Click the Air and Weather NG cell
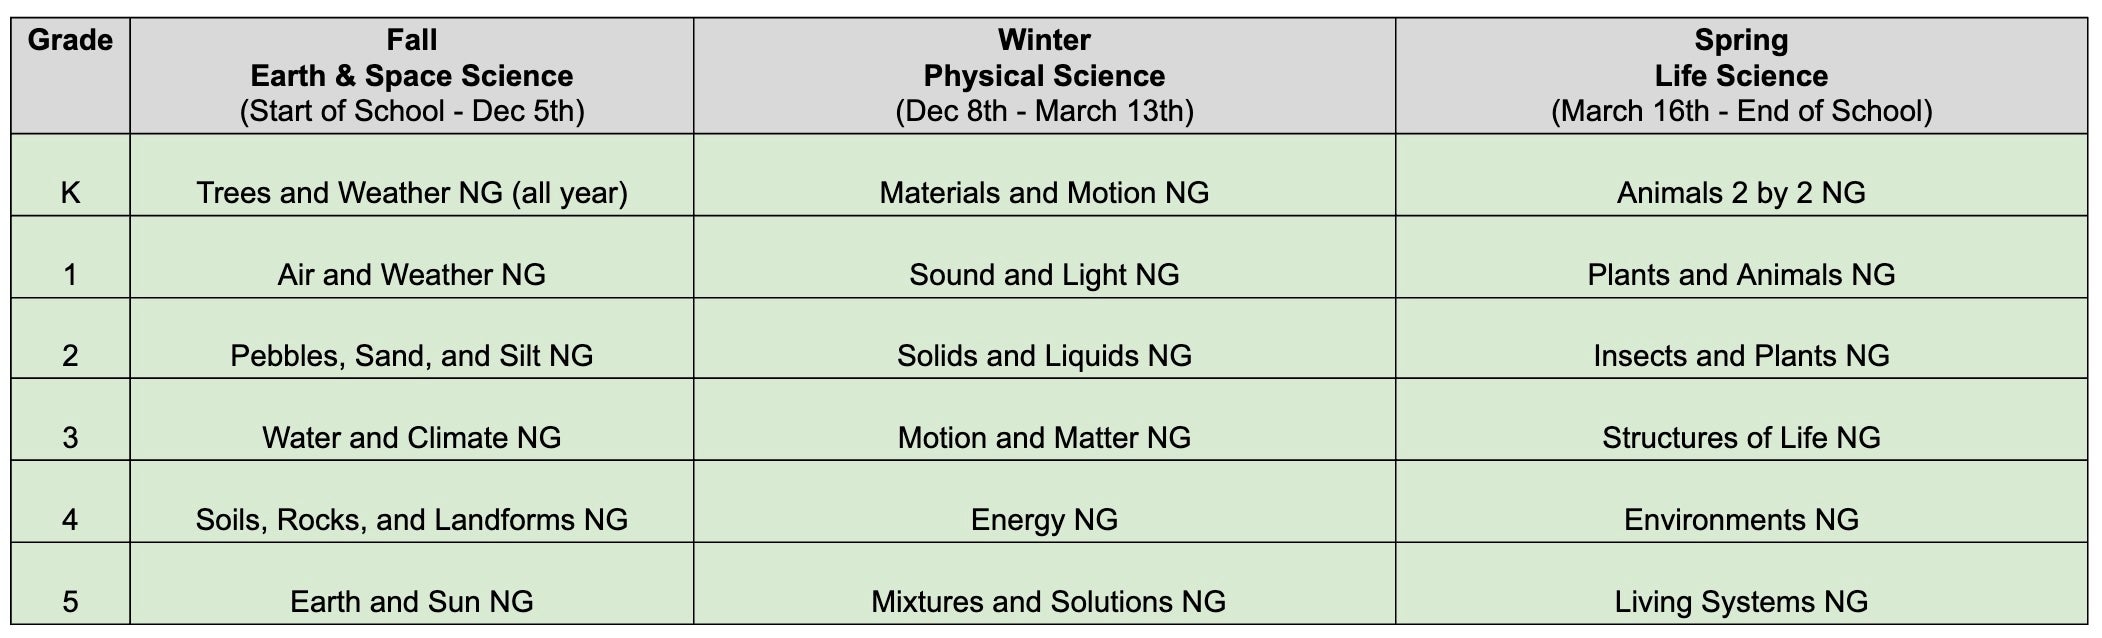The image size is (2102, 638). [411, 274]
